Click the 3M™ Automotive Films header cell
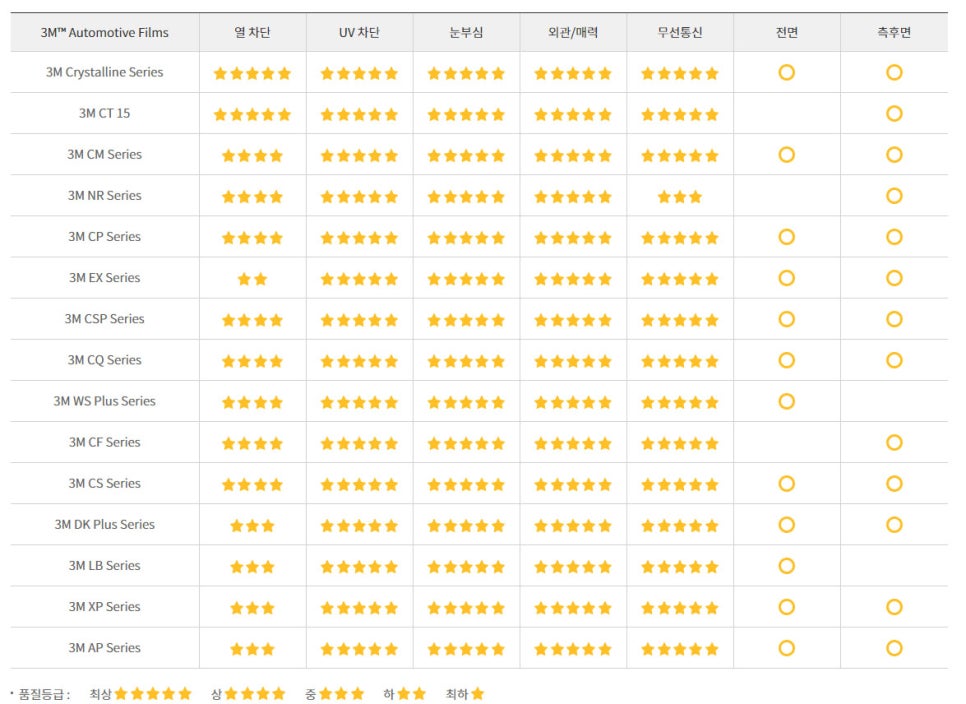This screenshot has width=966, height=704. click(104, 32)
